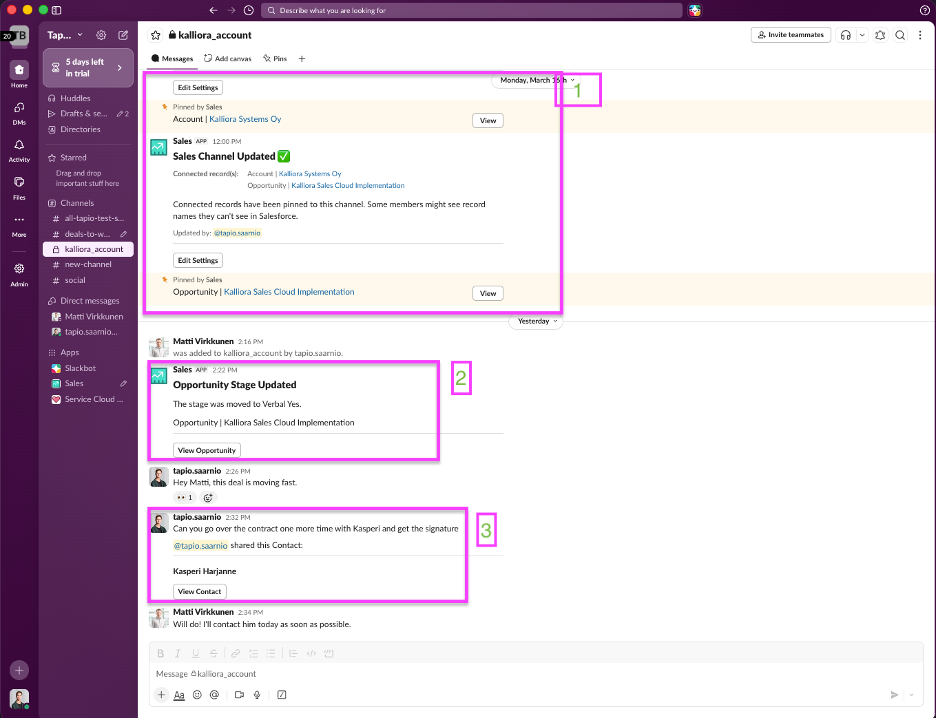The height and width of the screenshot is (718, 936).
Task: Click the attach plus icon in composer
Action: tap(161, 695)
